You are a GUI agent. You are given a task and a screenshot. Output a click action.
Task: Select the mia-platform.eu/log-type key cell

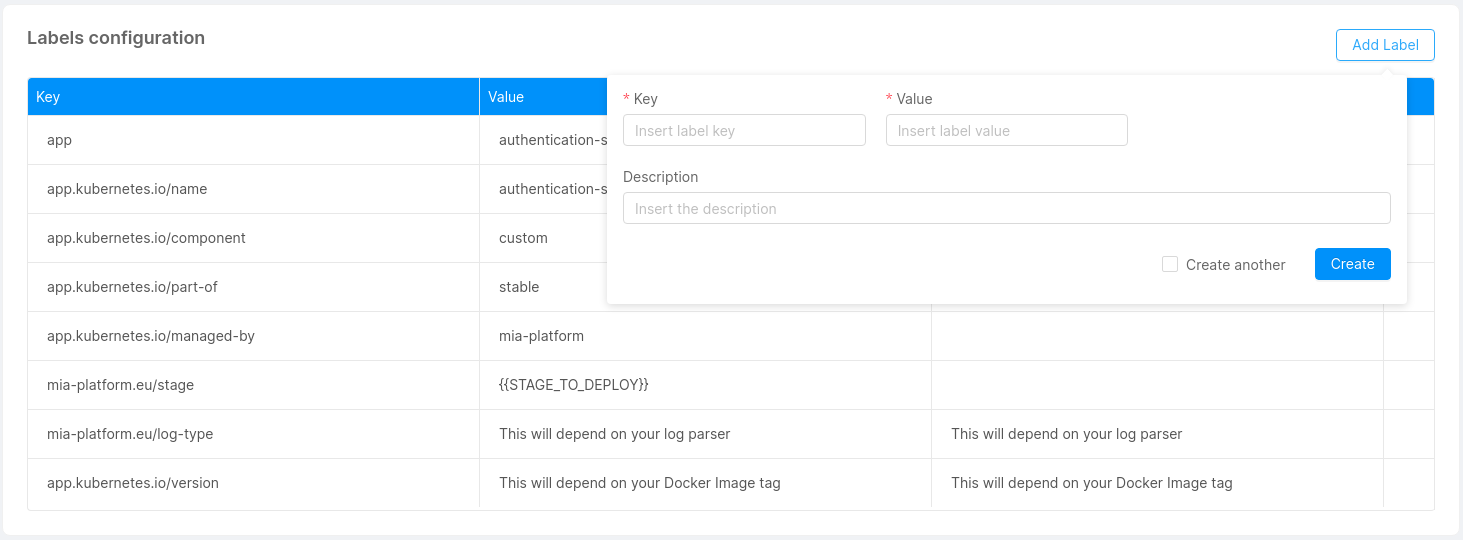(130, 434)
